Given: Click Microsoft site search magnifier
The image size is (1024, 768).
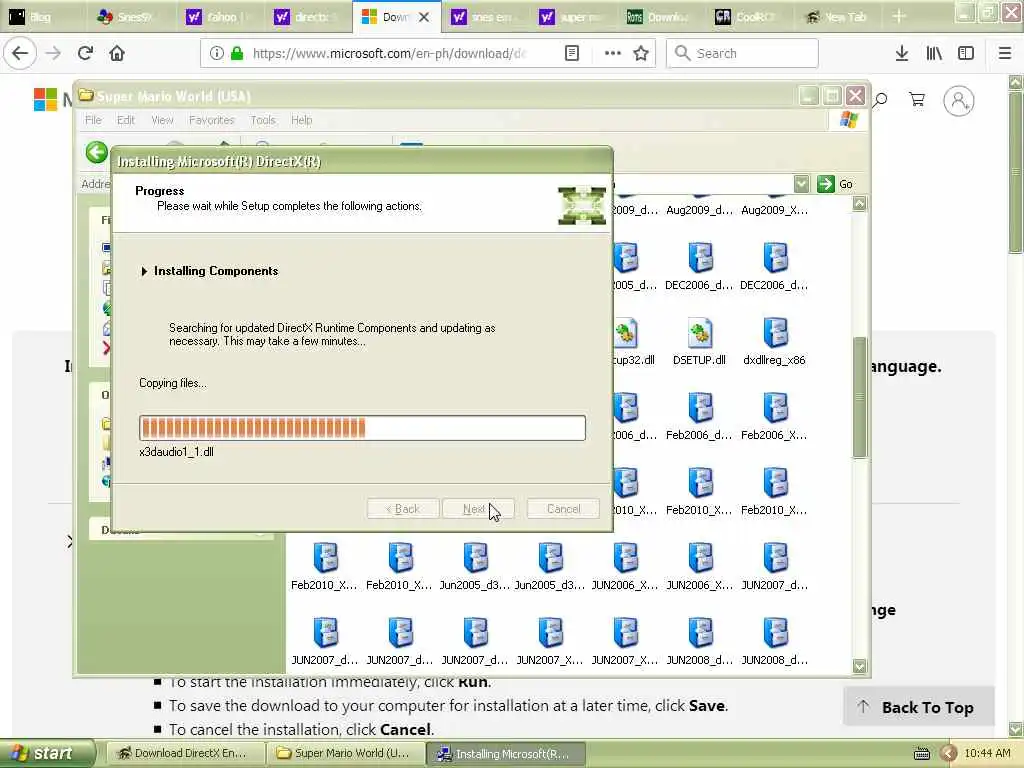Looking at the screenshot, I should click(880, 99).
